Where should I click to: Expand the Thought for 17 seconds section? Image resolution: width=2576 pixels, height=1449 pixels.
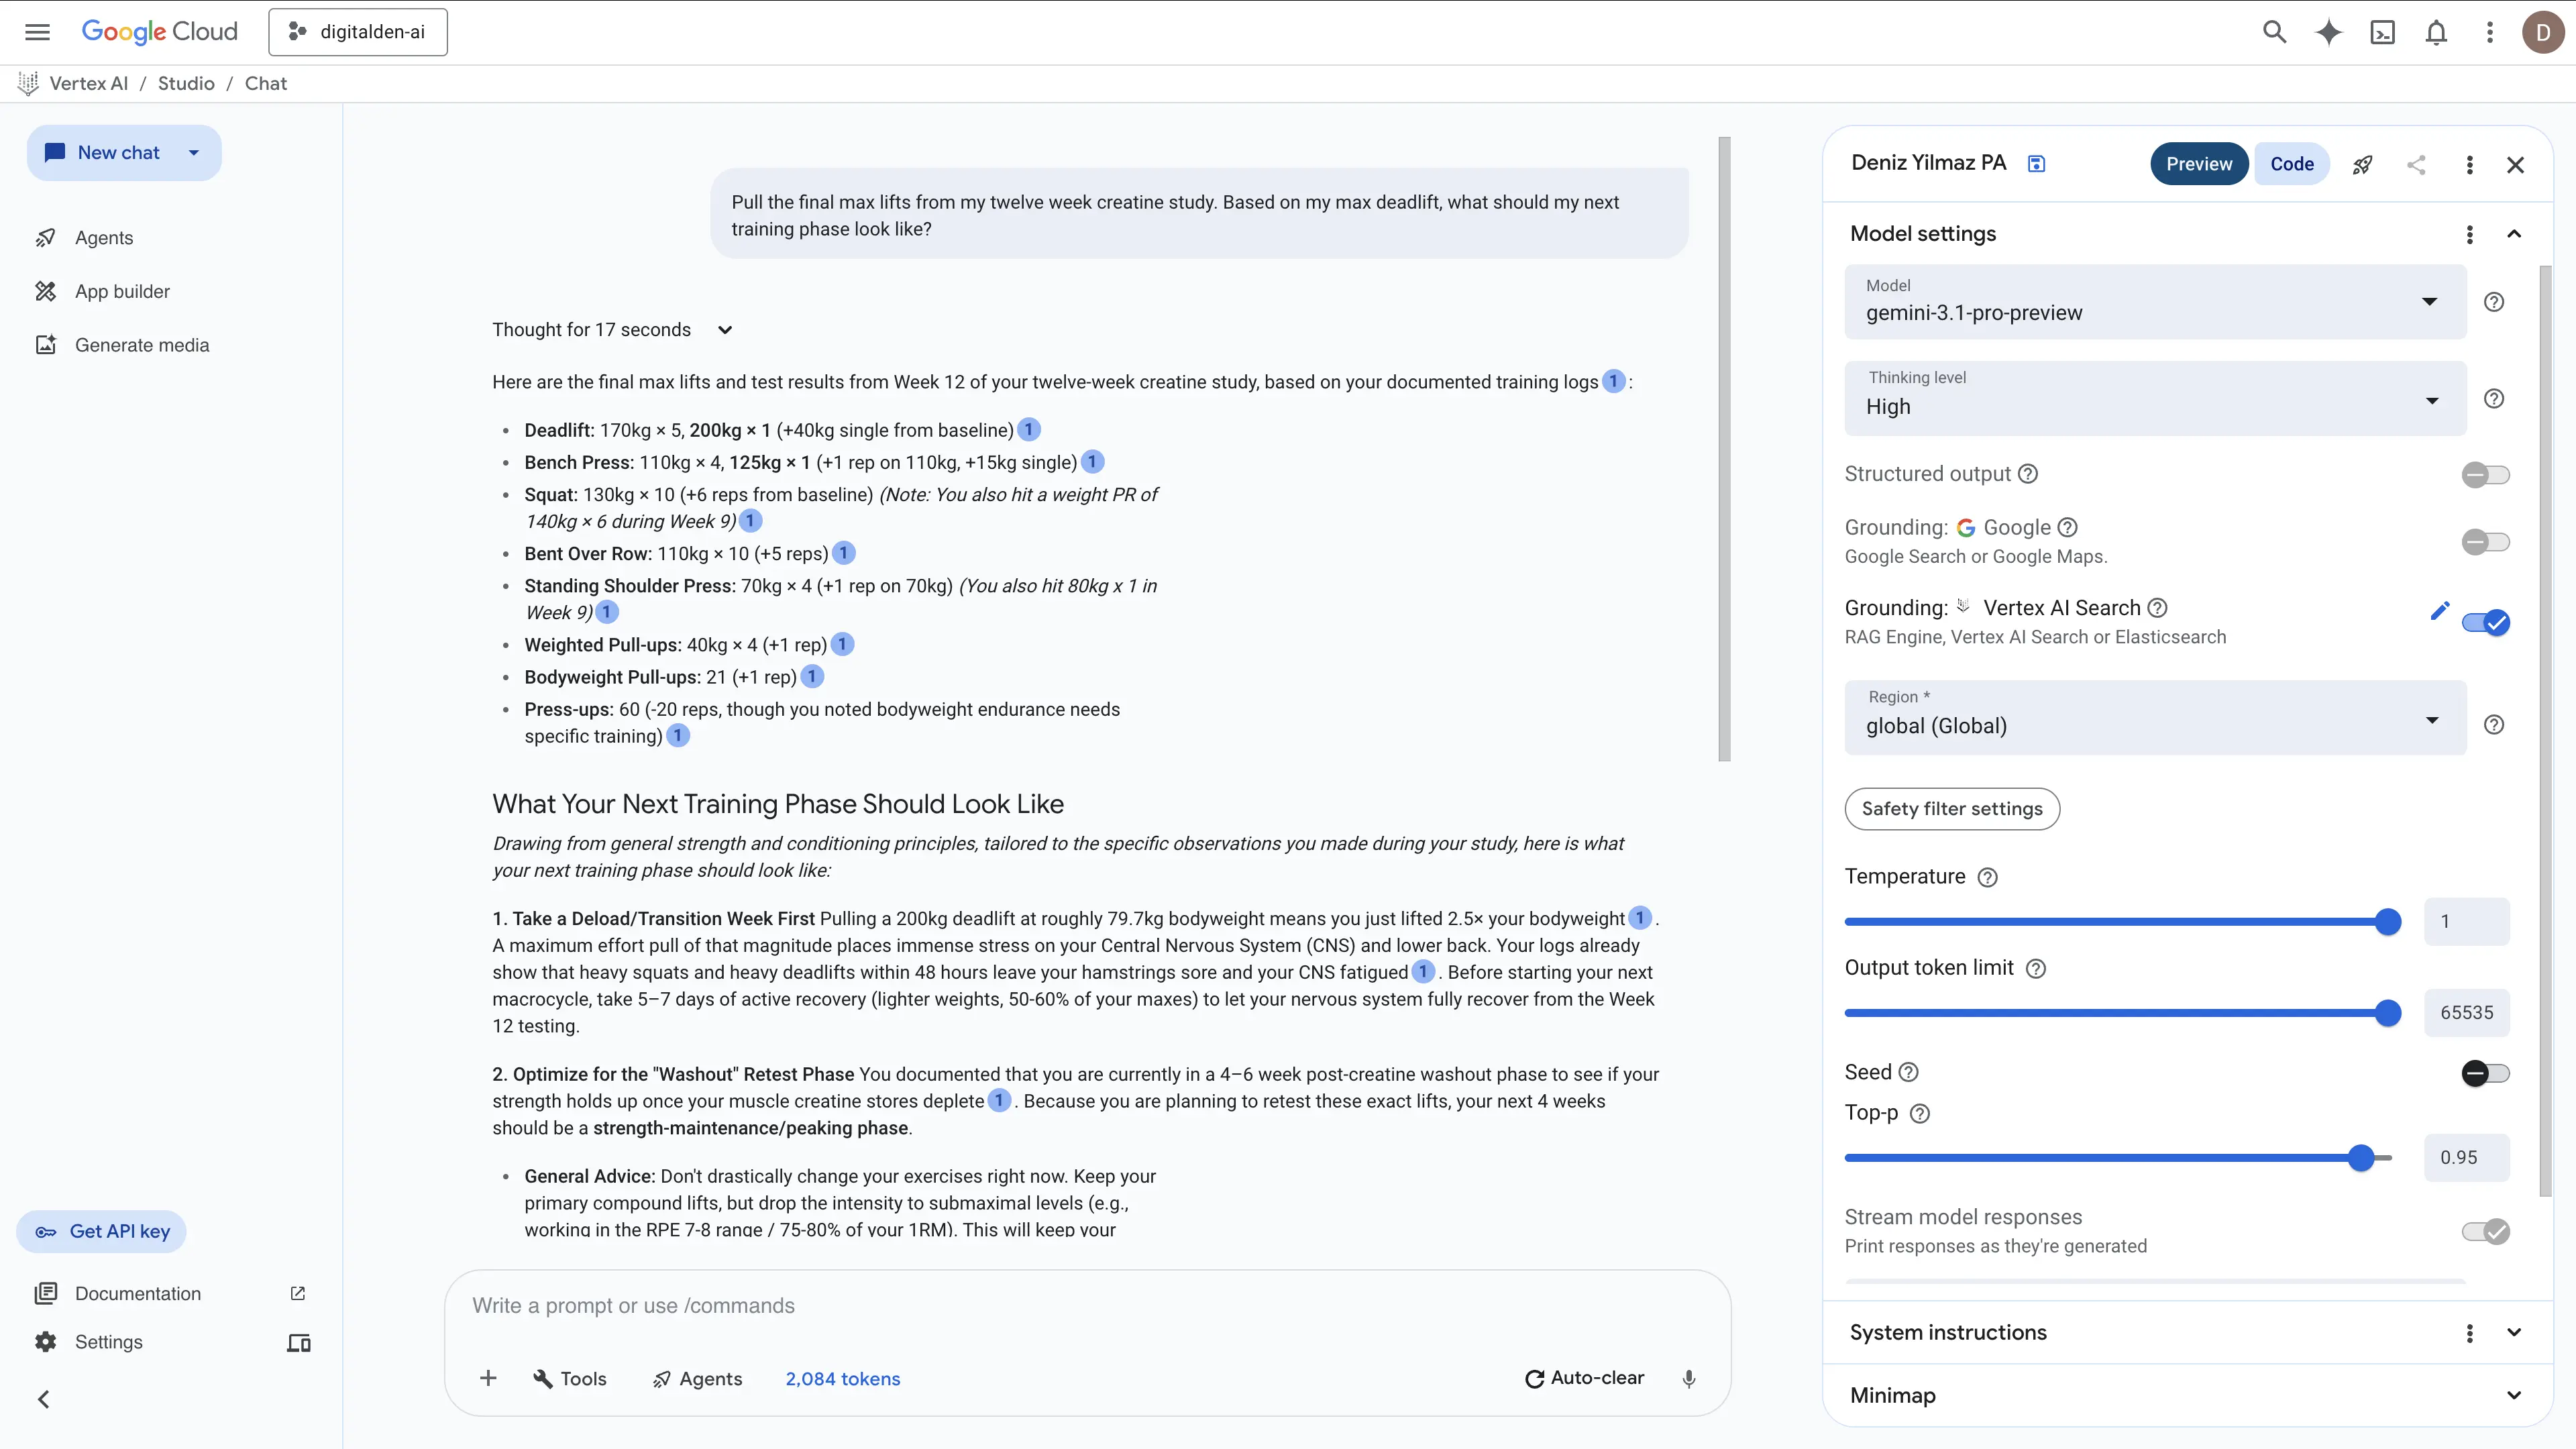tap(725, 330)
